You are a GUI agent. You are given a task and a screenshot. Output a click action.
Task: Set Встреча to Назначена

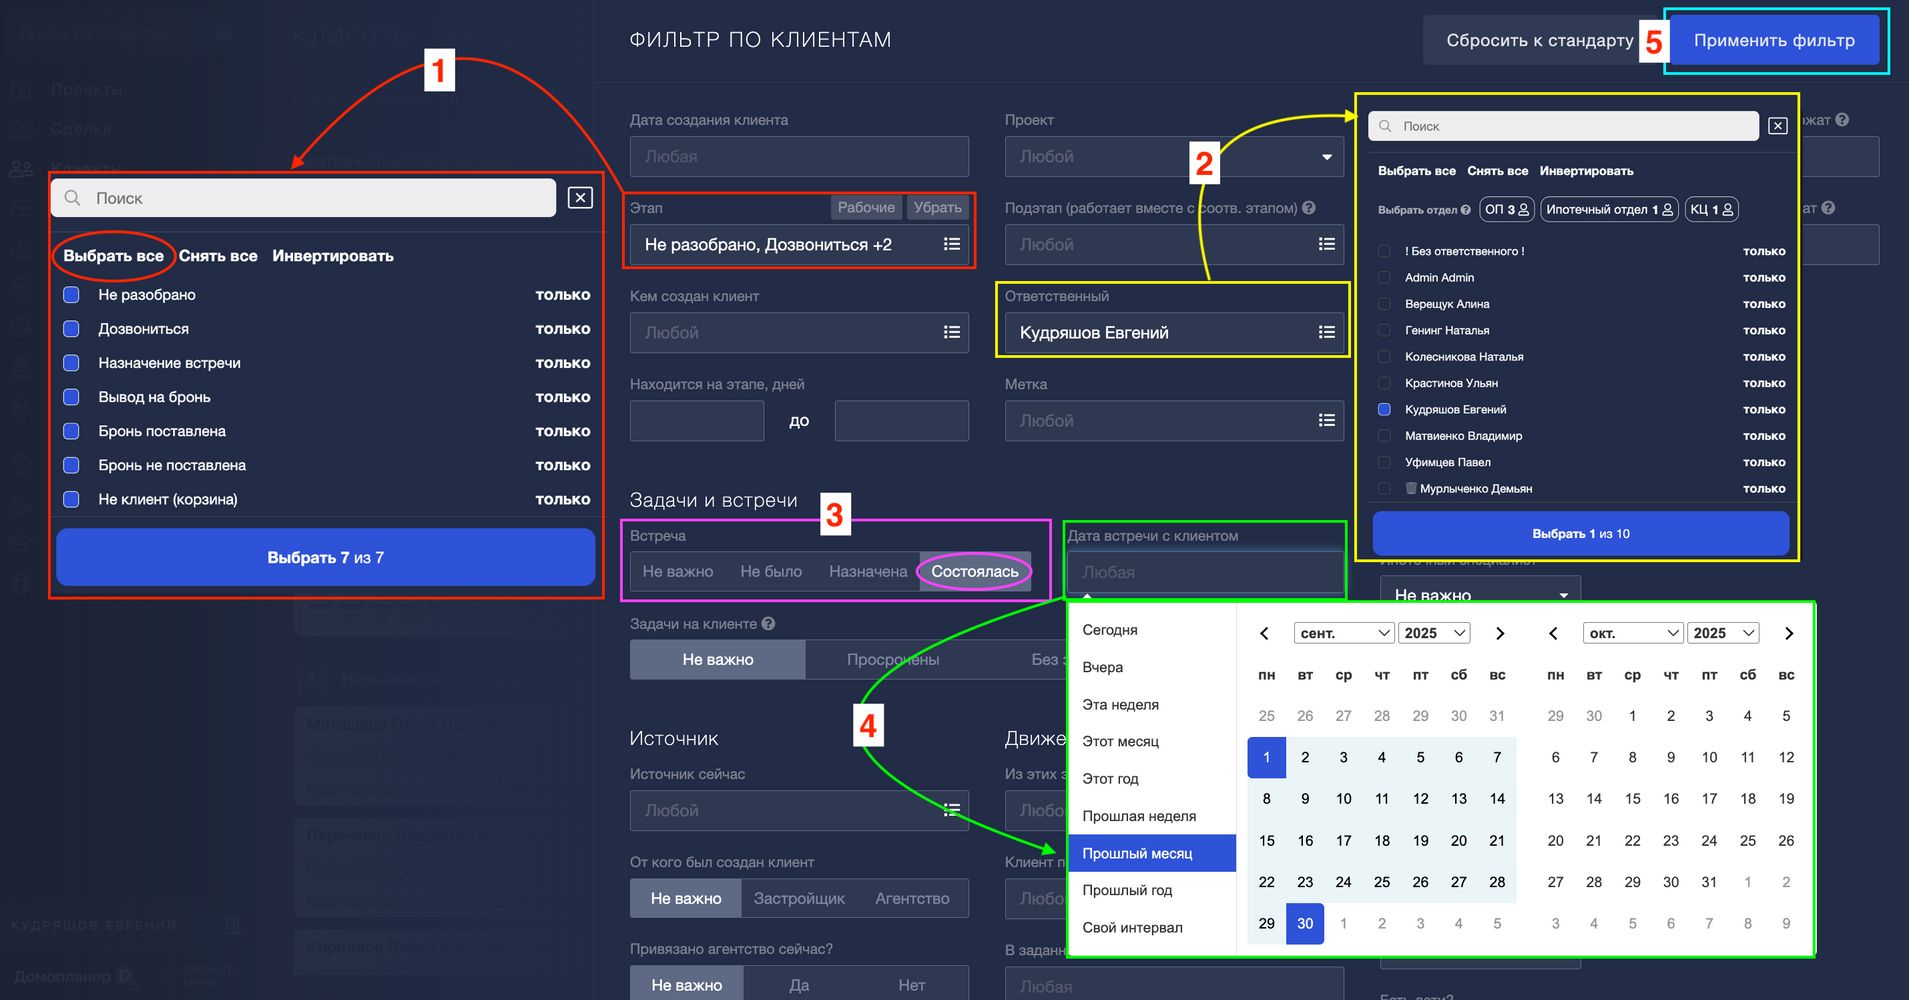tap(868, 571)
